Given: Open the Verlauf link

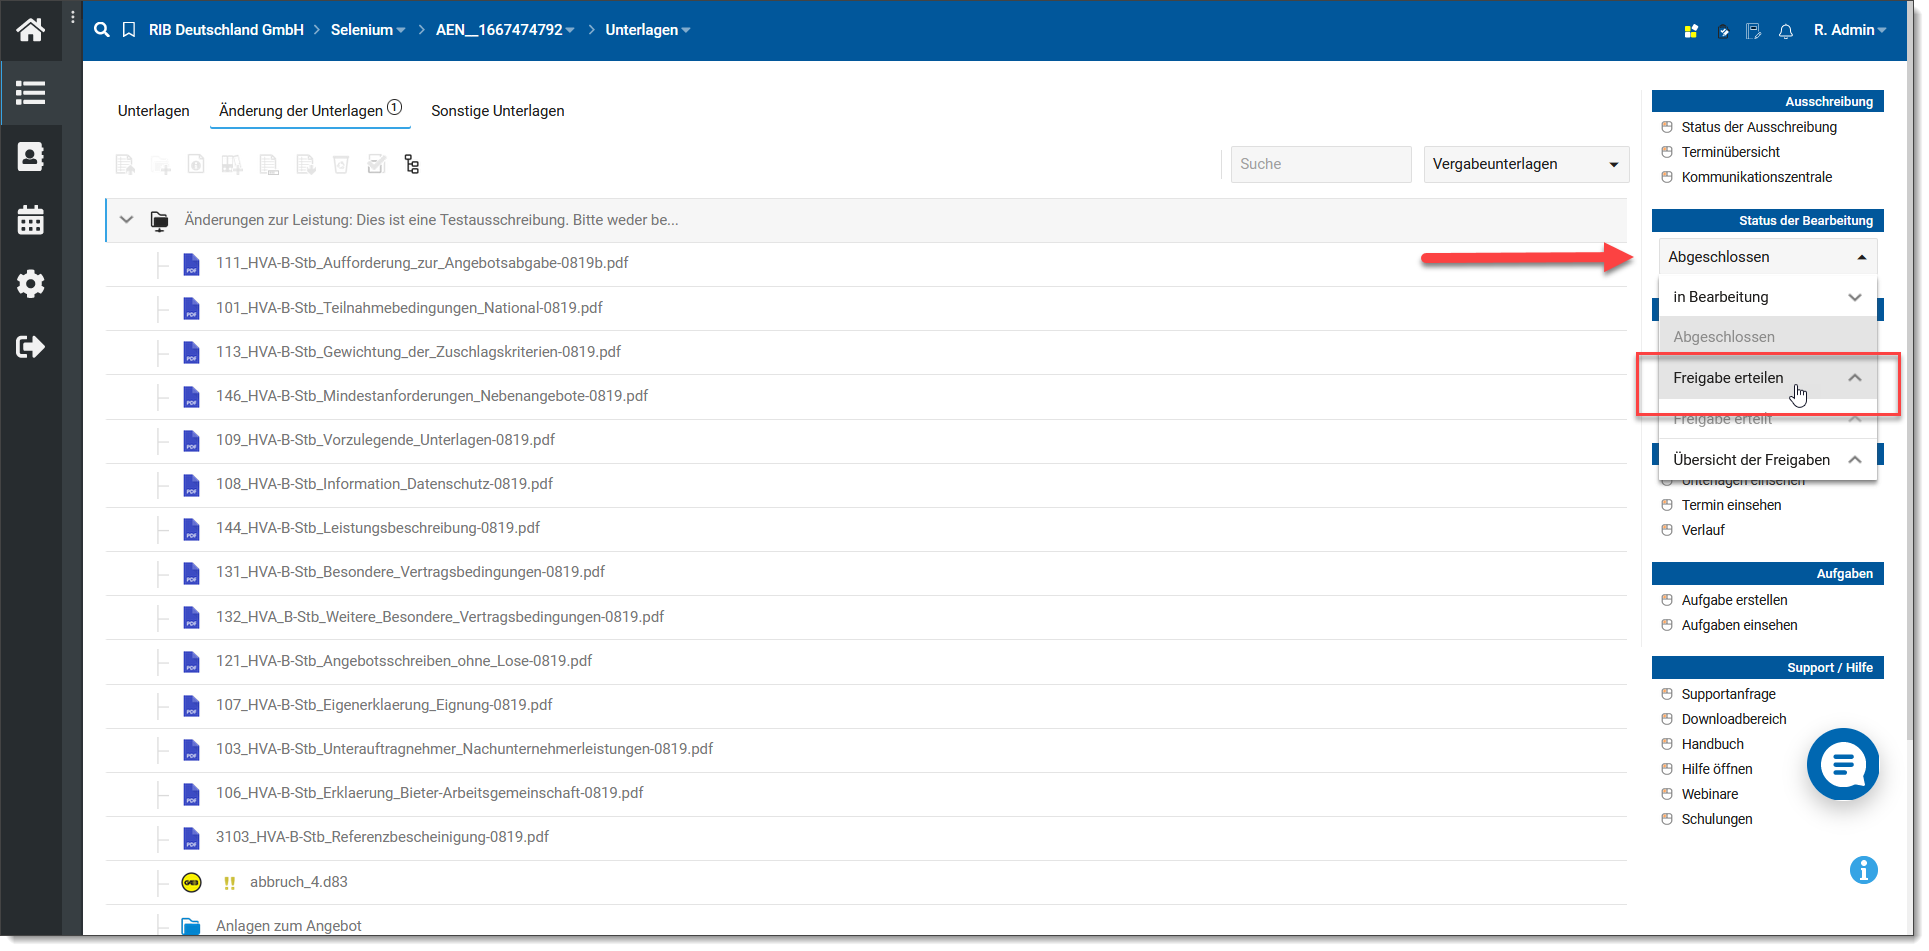Looking at the screenshot, I should [1703, 530].
